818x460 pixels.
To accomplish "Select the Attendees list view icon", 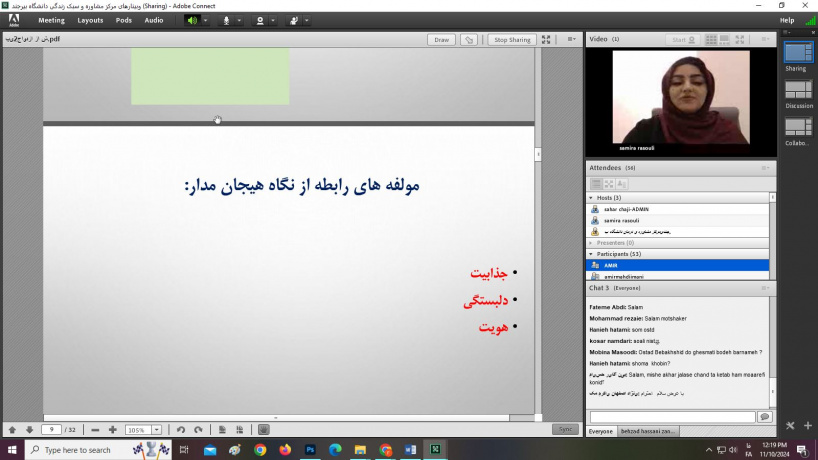I will point(596,184).
